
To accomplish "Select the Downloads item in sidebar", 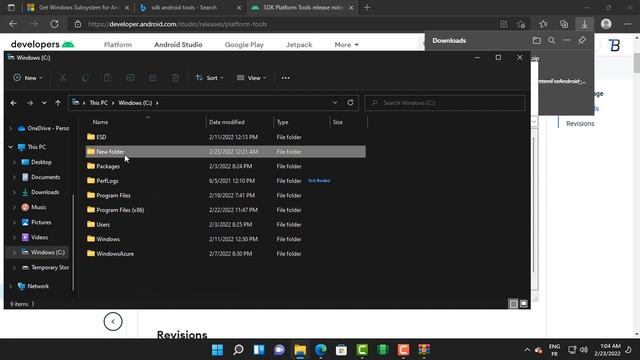I will [x=45, y=192].
